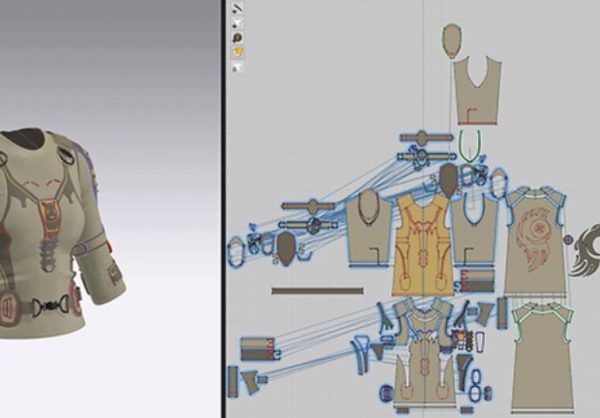This screenshot has width=600, height=418.
Task: Select the top pen-shaped tool in 2D toolbar
Action: pyautogui.click(x=239, y=8)
